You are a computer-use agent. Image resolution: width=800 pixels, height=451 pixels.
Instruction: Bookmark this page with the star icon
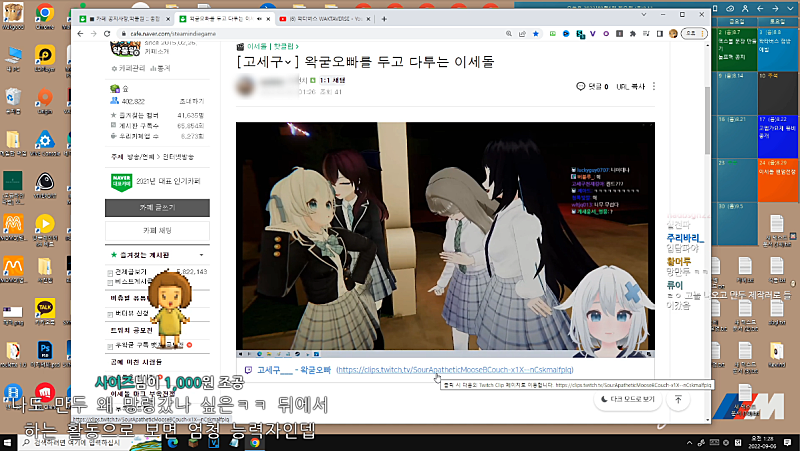tap(536, 34)
